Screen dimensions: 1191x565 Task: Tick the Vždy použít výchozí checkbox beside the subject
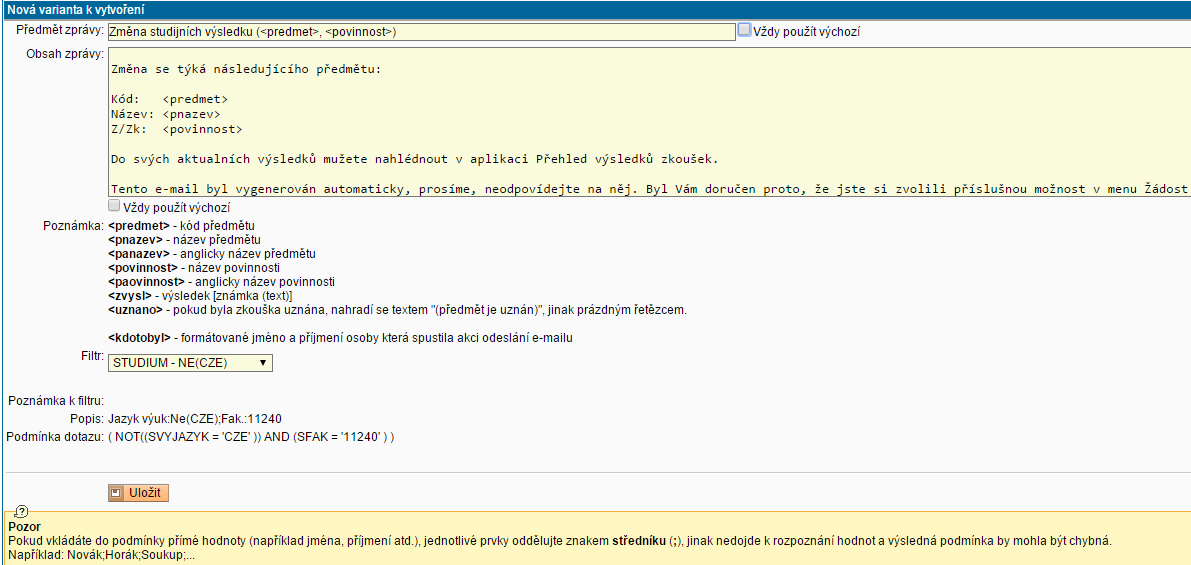[744, 30]
